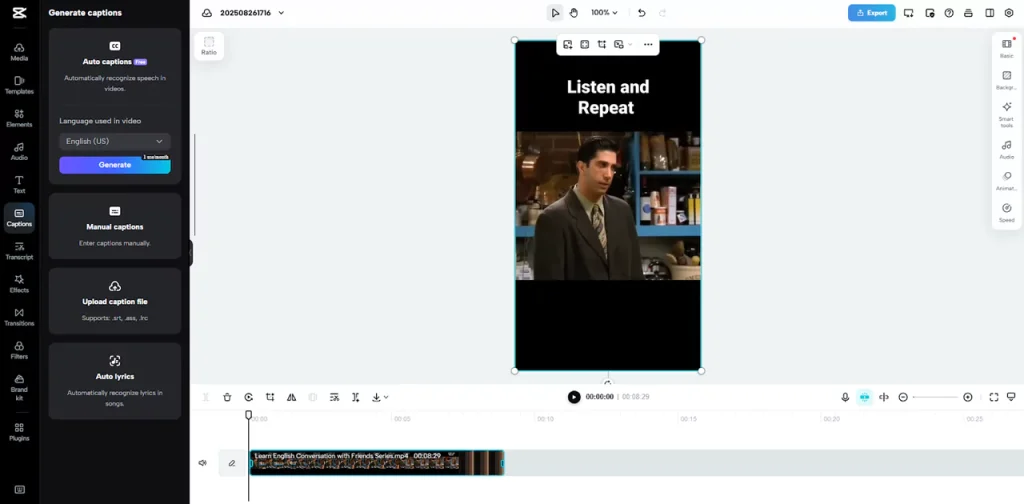This screenshot has height=504, width=1024.
Task: Delete the selected clip with trash icon
Action: coord(227,397)
